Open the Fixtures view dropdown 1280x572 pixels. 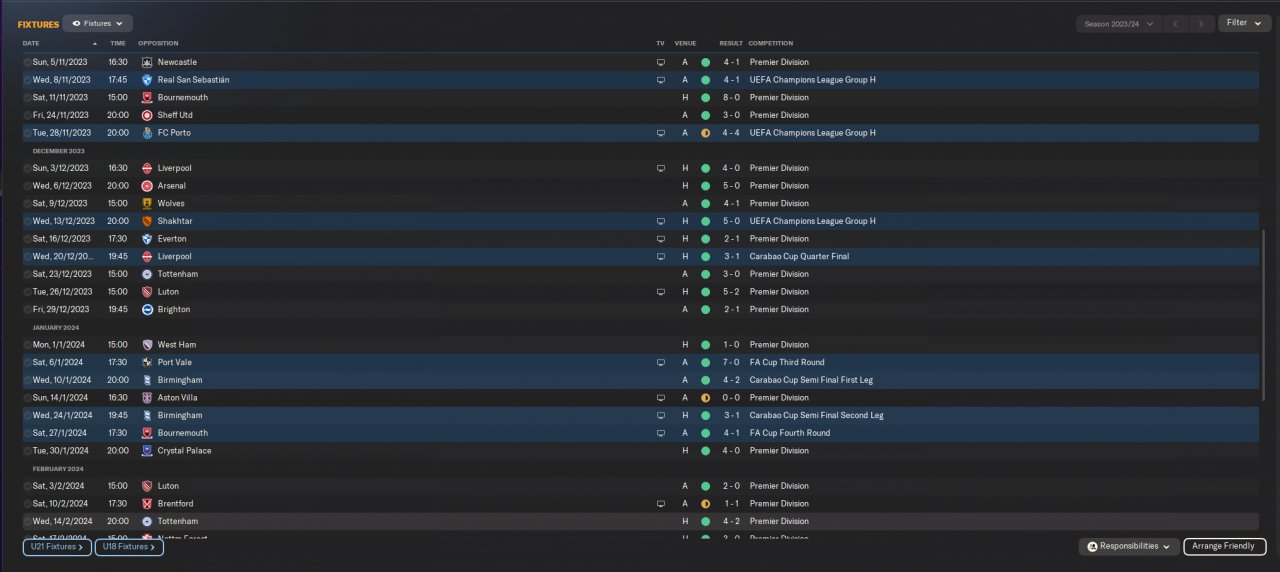pos(97,23)
